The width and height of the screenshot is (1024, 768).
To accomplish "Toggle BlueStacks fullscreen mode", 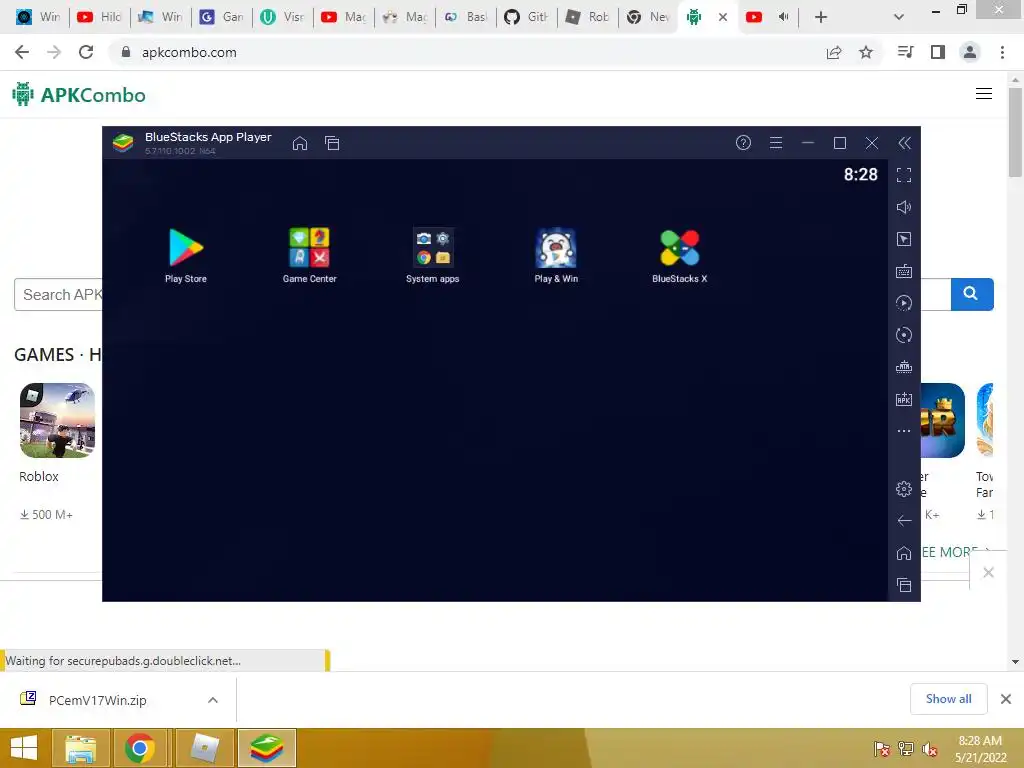I will [904, 175].
